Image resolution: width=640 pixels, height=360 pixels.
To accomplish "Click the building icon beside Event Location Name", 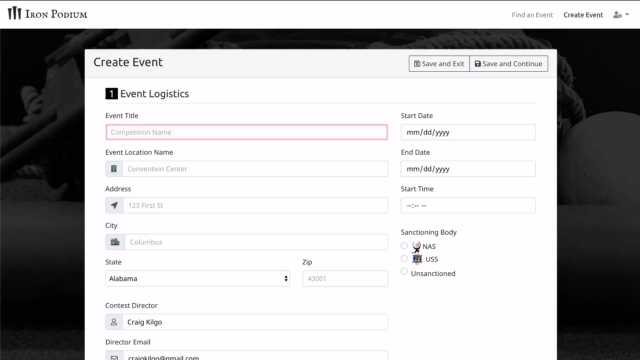I will (114, 169).
